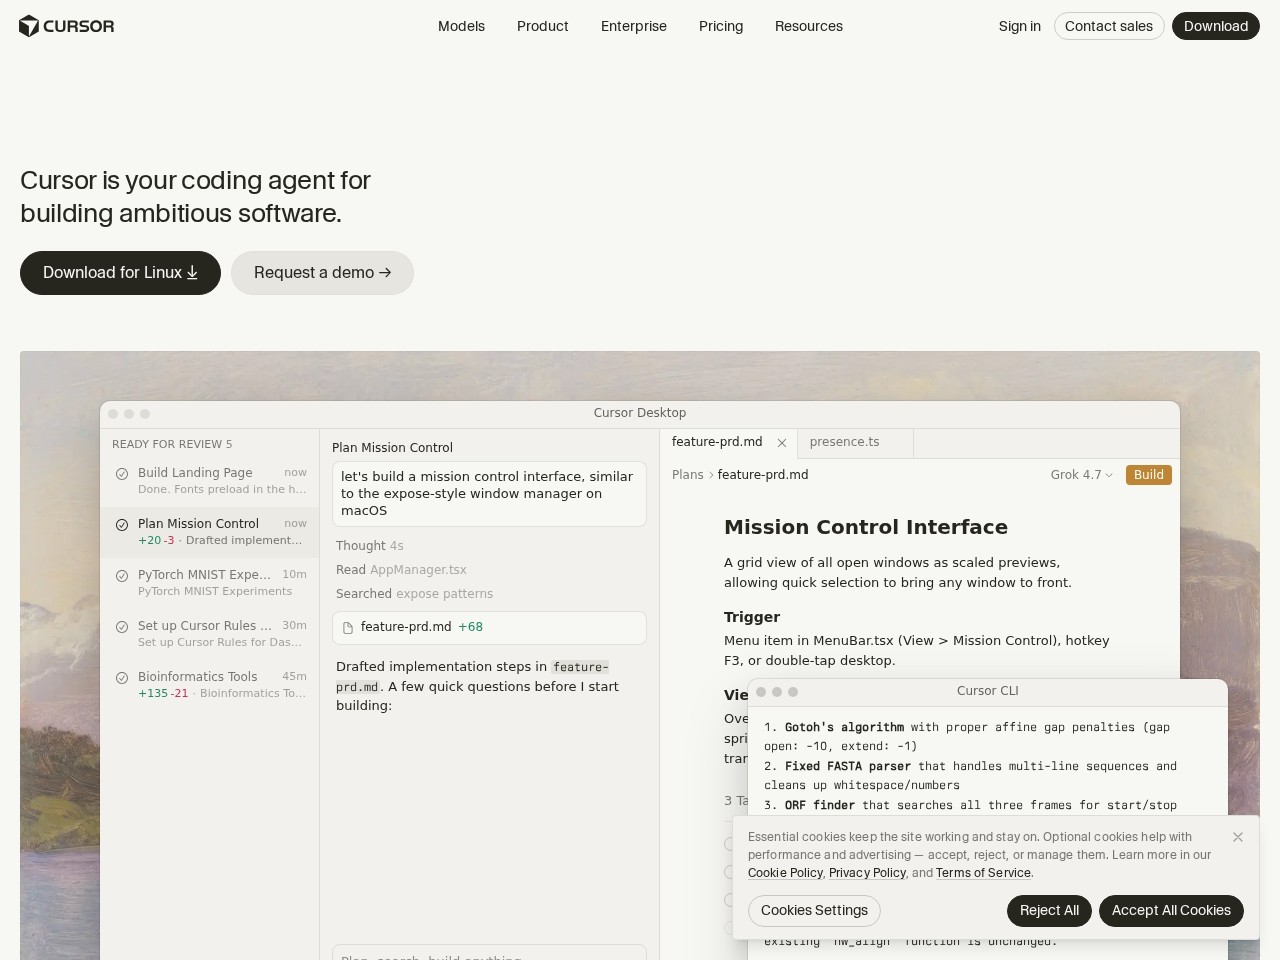The width and height of the screenshot is (1280, 960).
Task: Select the Bioinformatics Tools task
Action: (210, 685)
